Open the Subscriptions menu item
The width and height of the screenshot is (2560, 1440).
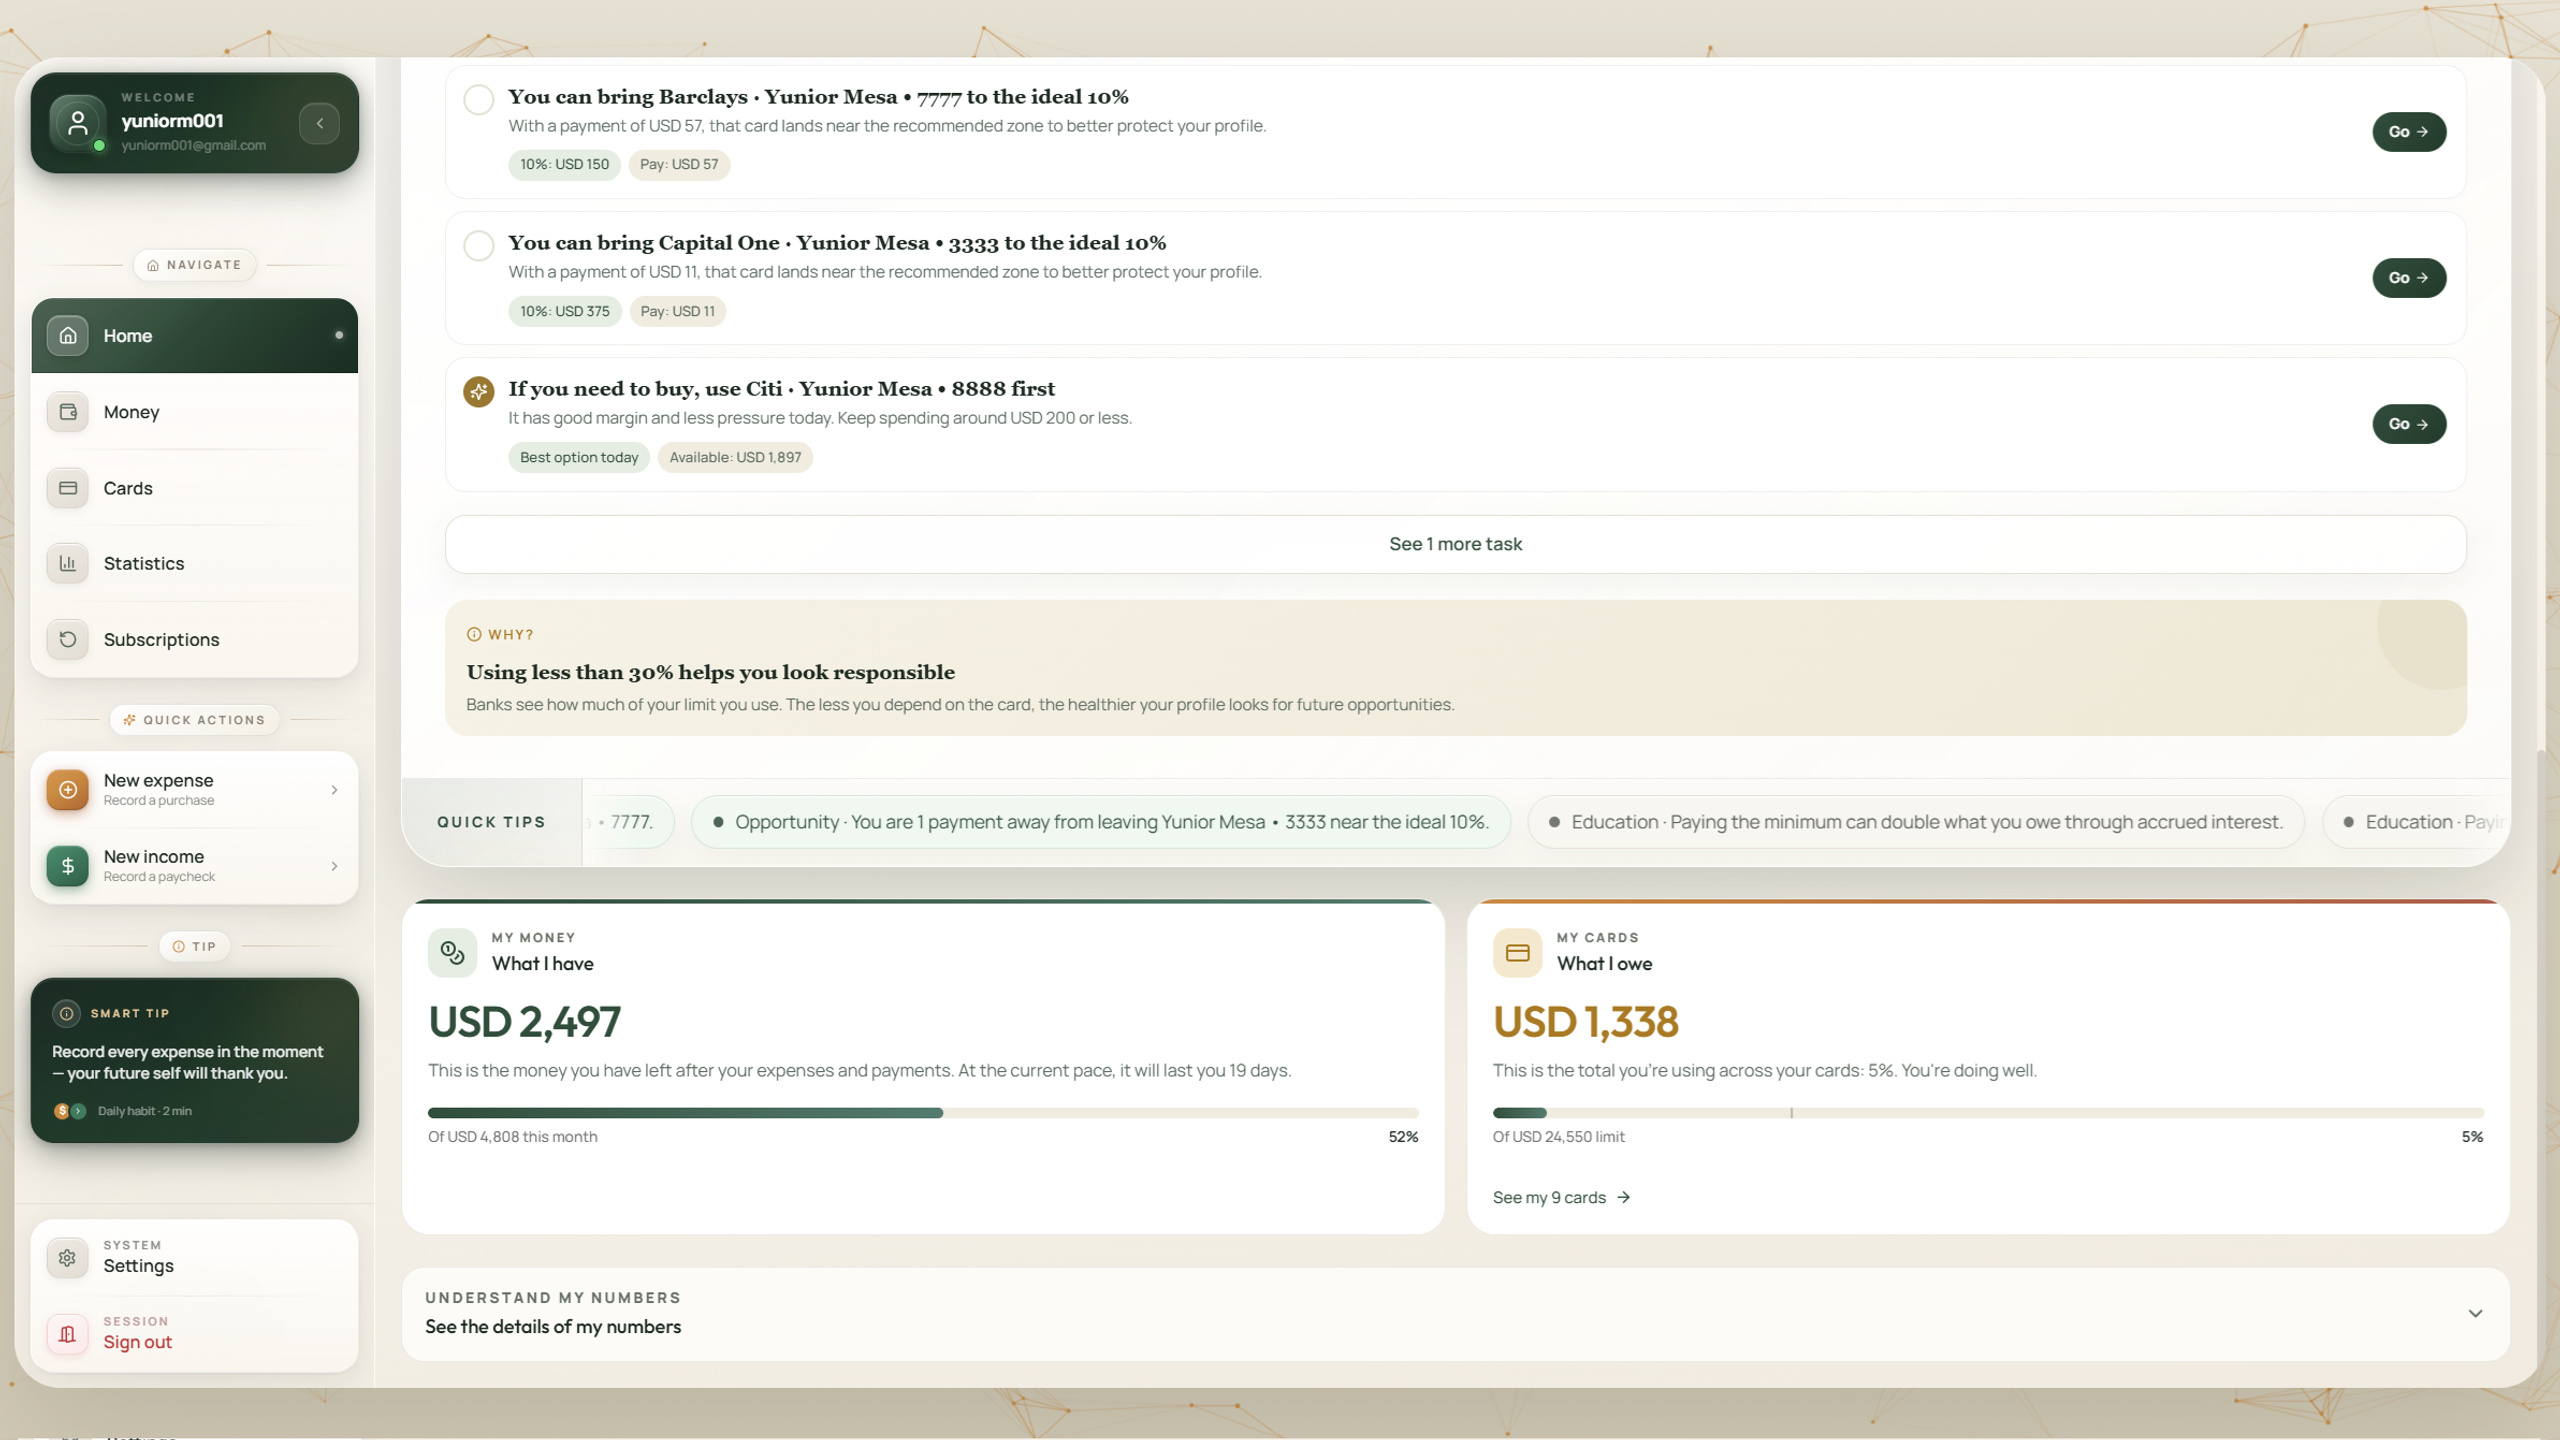(195, 639)
